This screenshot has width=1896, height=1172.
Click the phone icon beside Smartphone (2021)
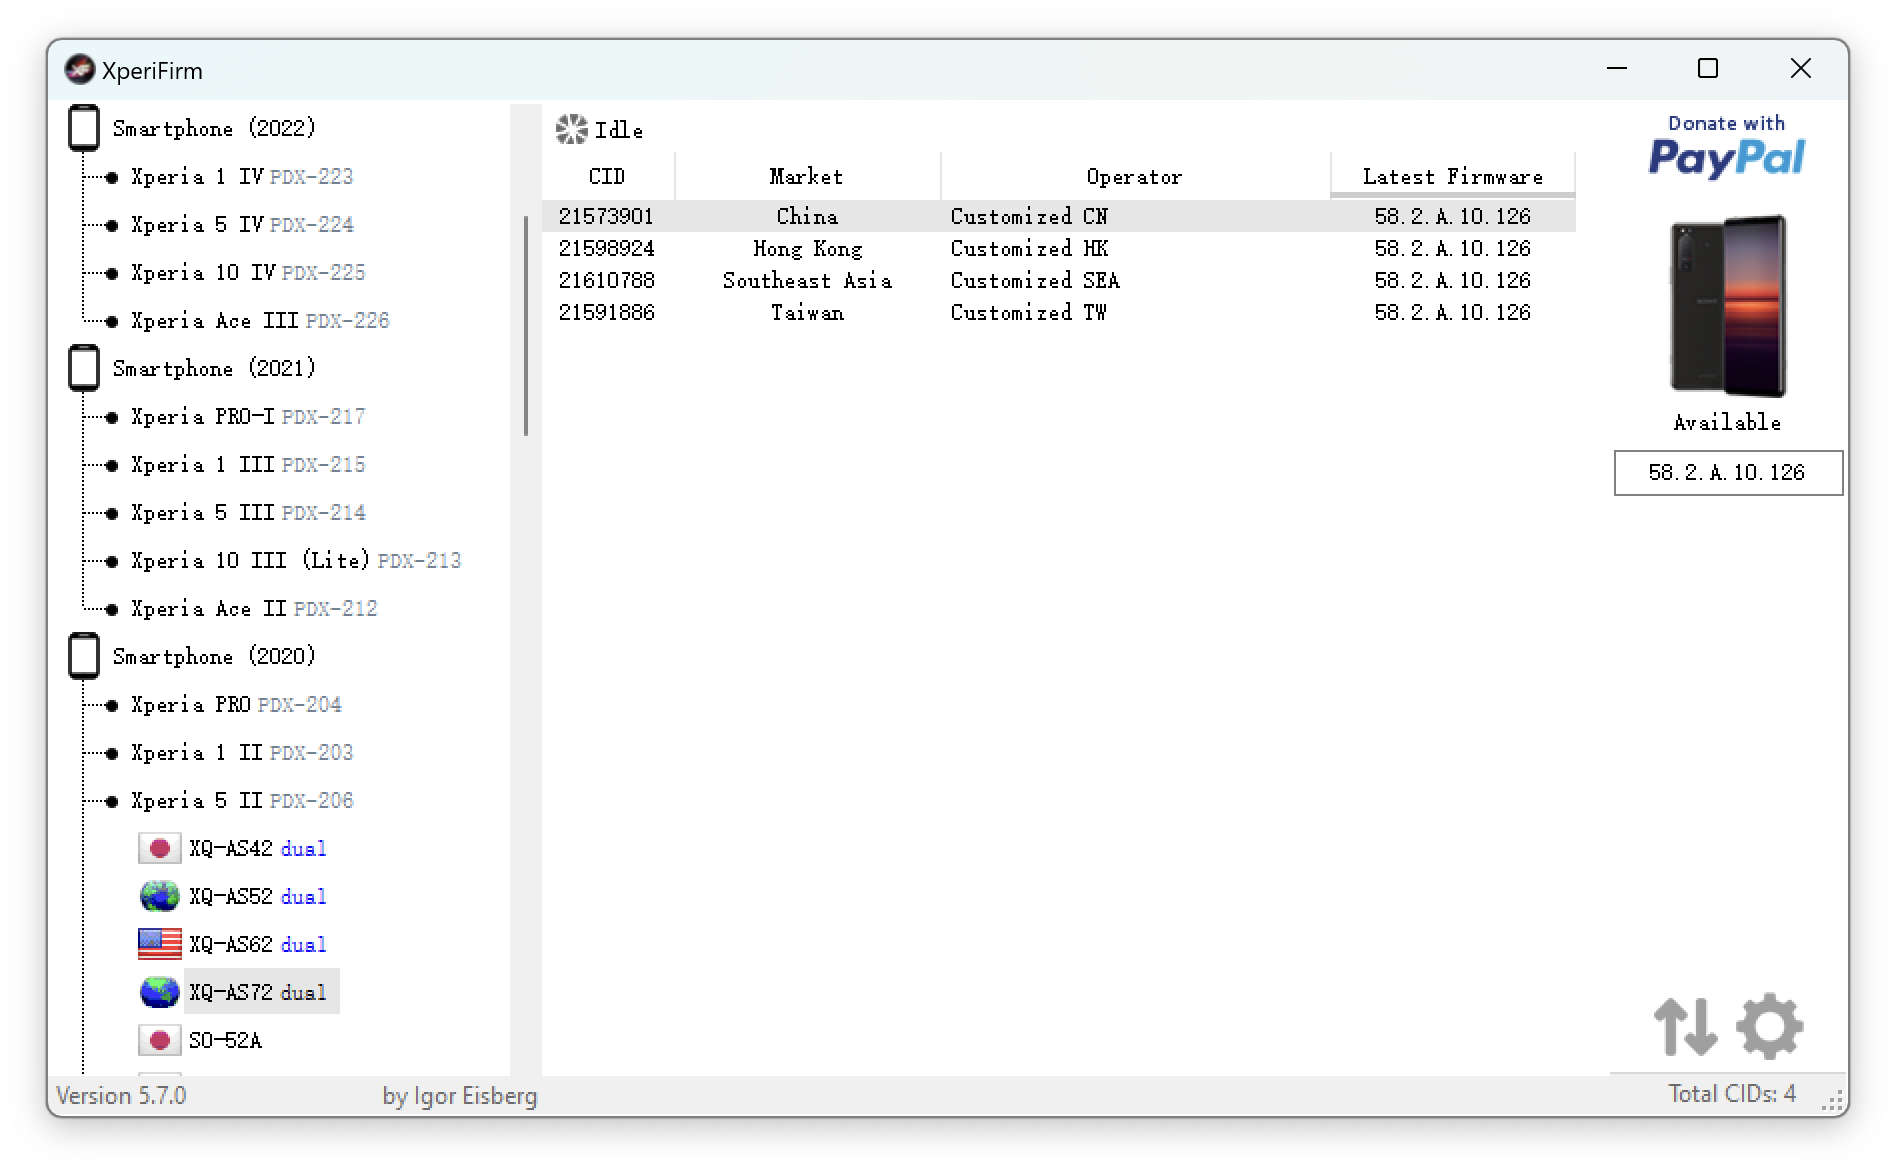point(84,368)
